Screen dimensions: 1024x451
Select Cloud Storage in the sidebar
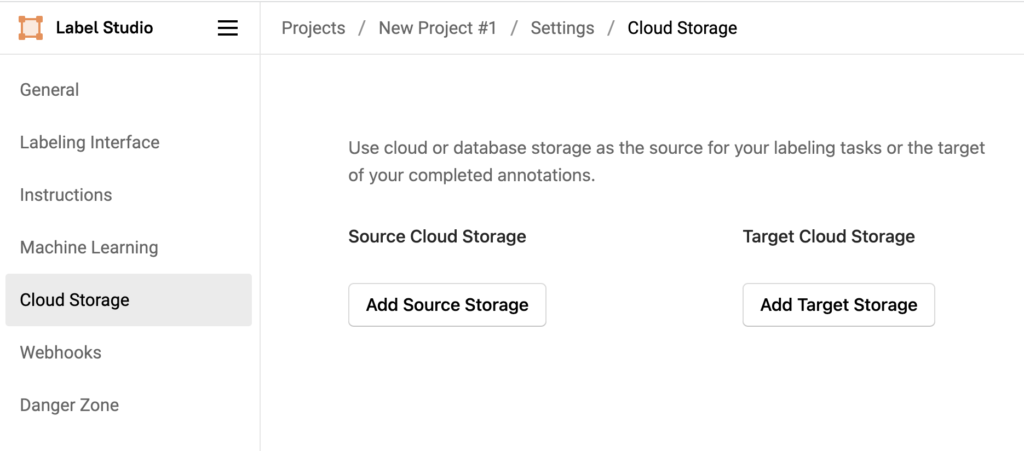point(129,300)
